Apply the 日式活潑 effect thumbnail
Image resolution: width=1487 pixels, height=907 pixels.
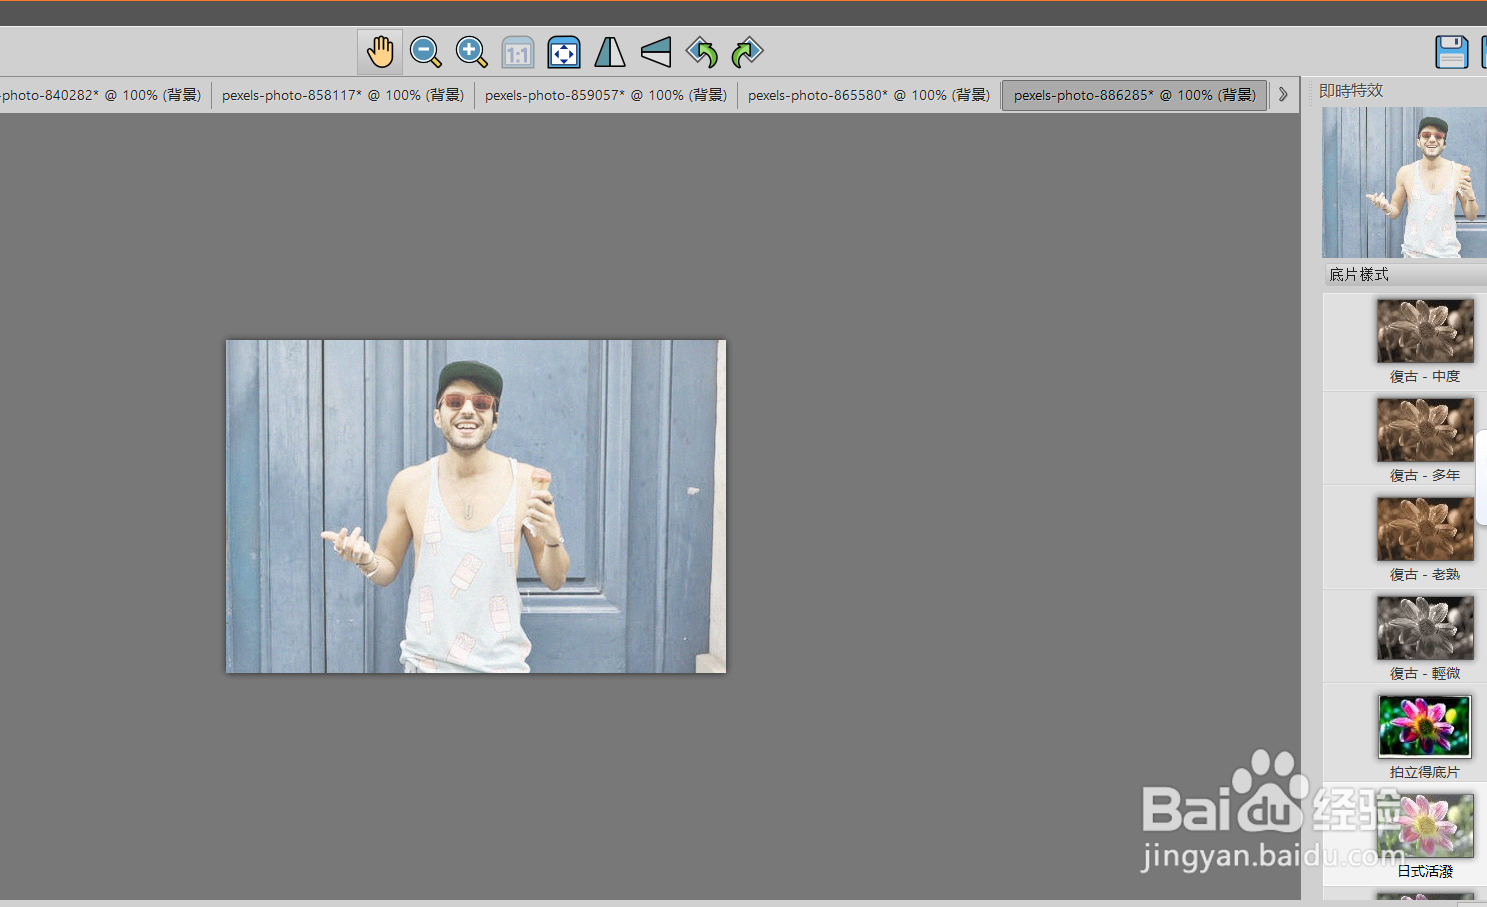point(1425,826)
